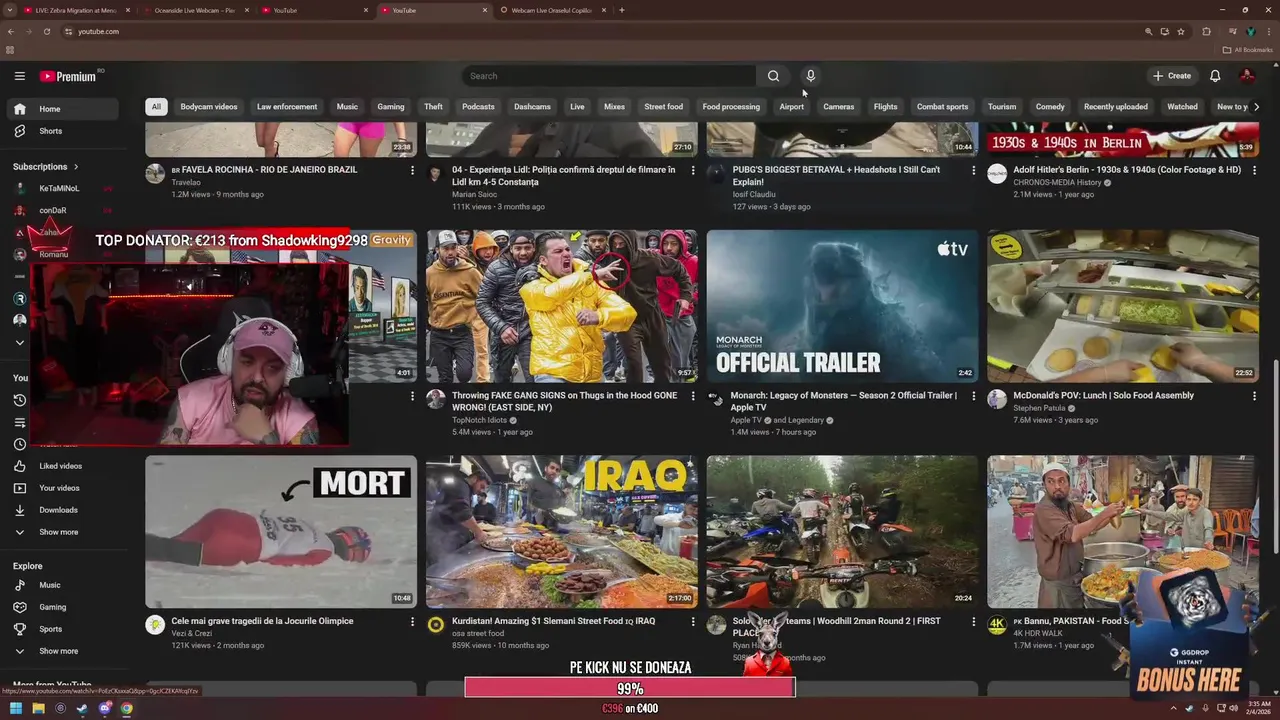
Task: Open options for Kurdistan Street Food video
Action: click(x=692, y=622)
